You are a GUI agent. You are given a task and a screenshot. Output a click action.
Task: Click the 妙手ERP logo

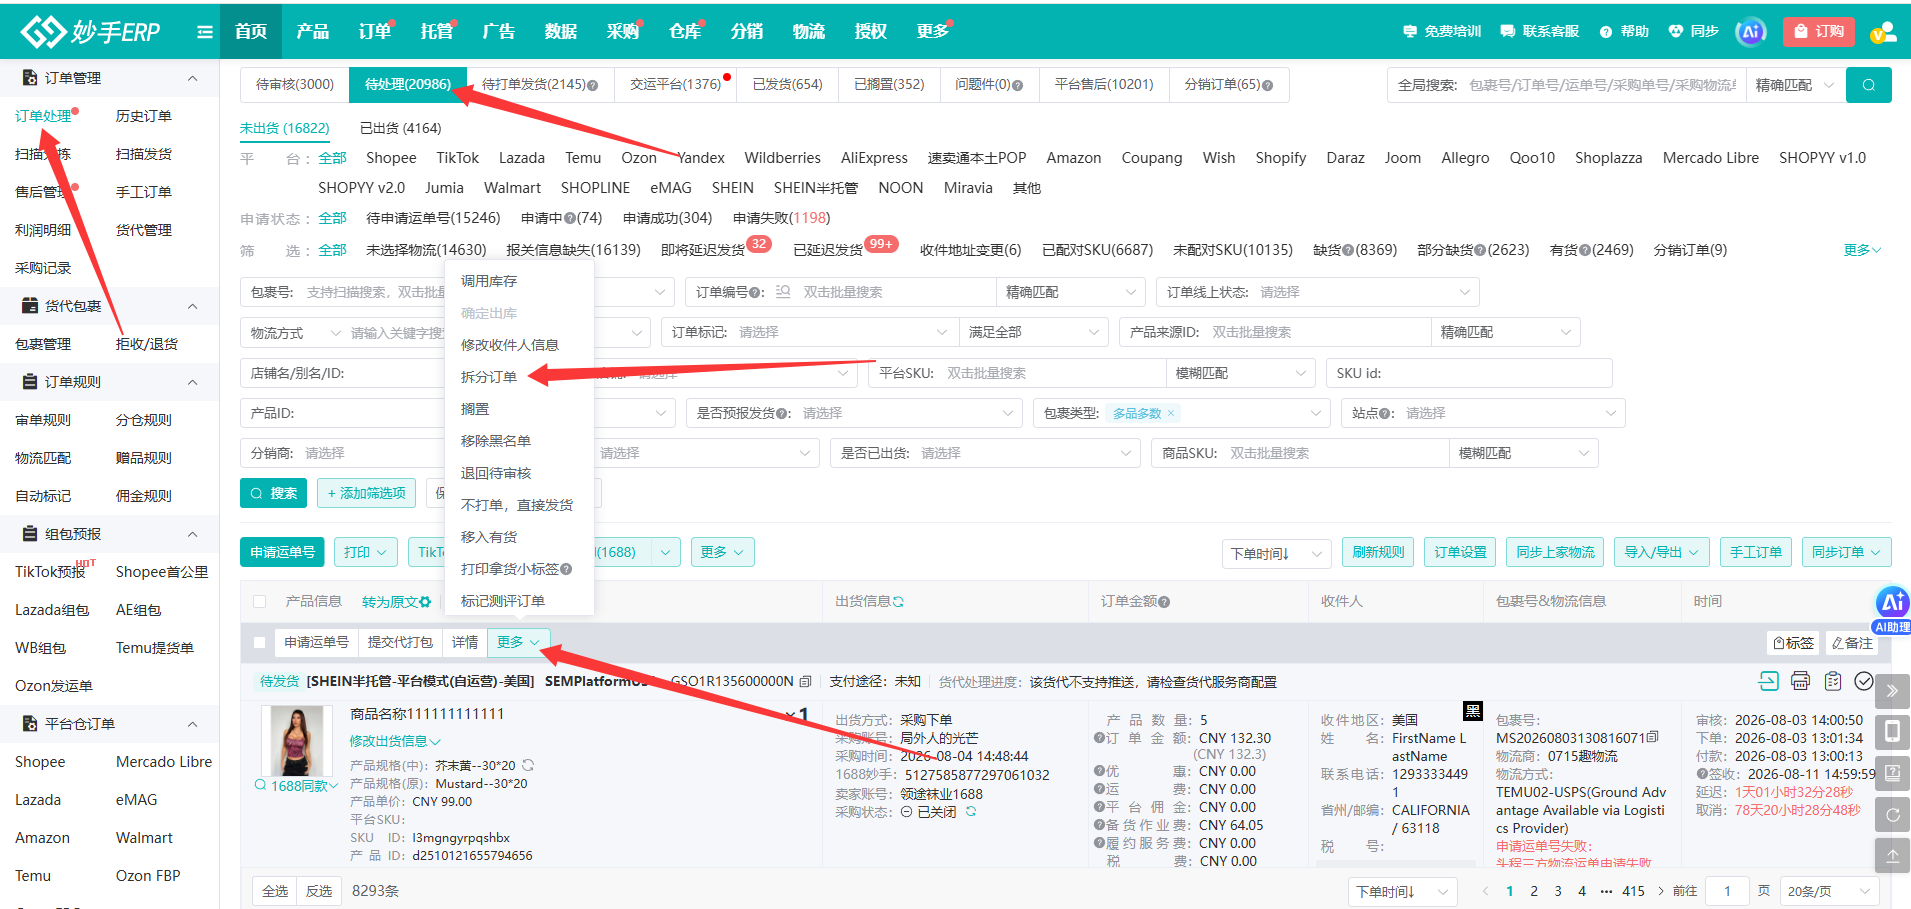[x=90, y=31]
